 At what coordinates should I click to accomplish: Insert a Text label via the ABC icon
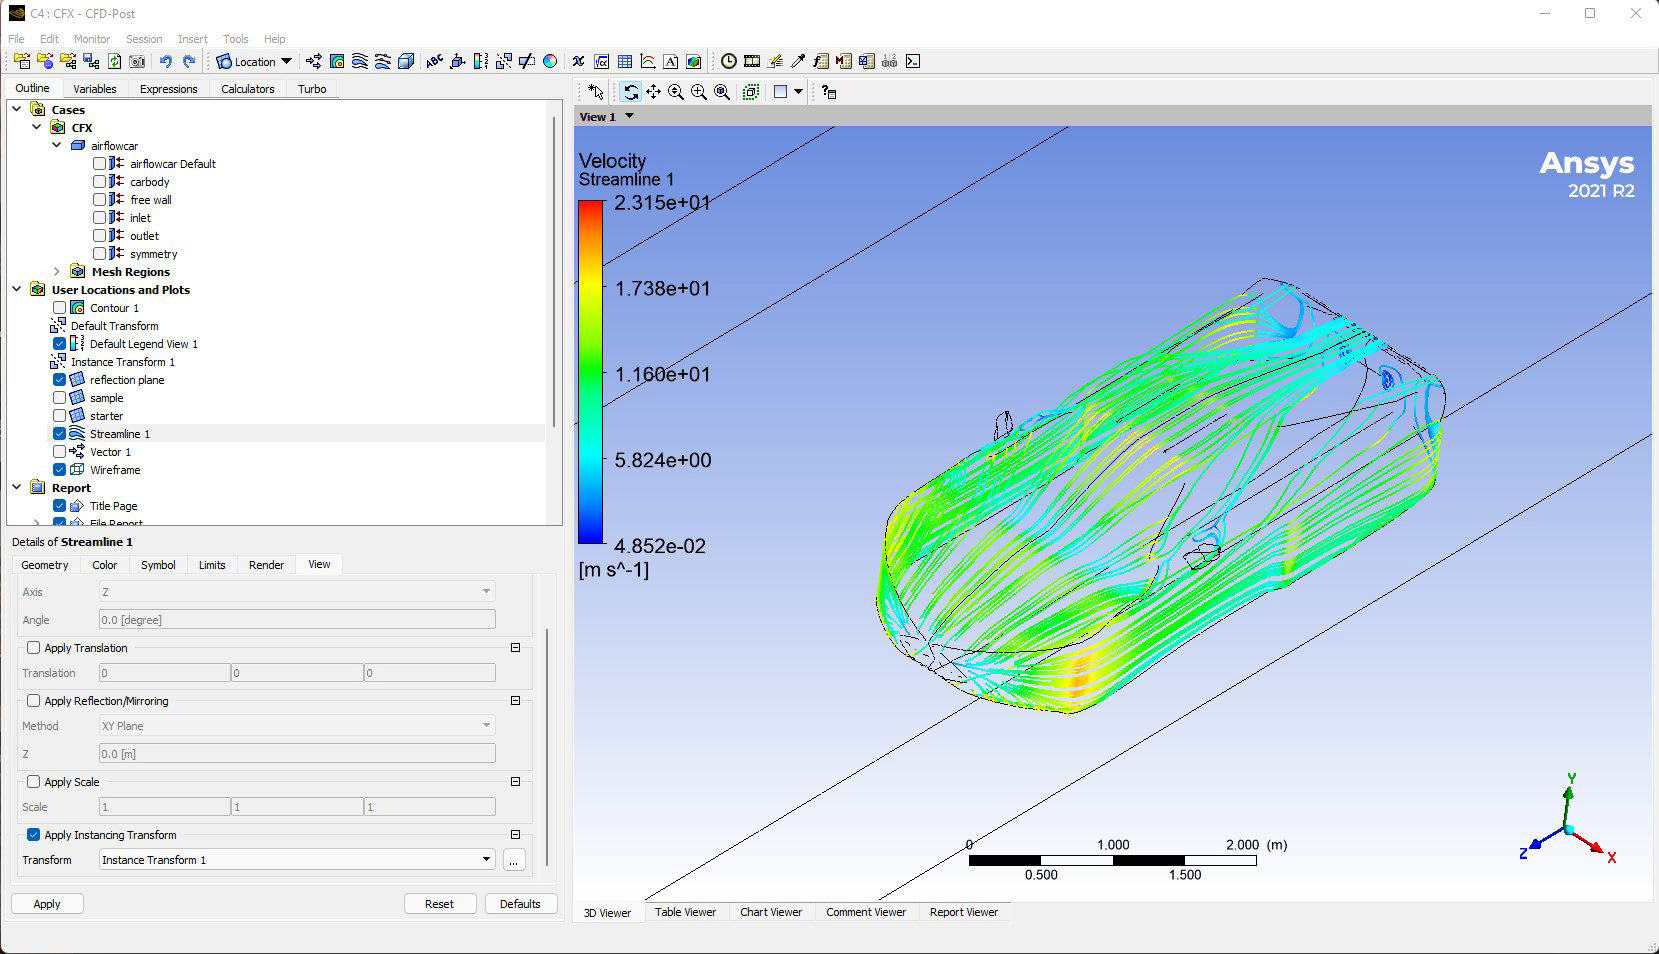tap(434, 61)
